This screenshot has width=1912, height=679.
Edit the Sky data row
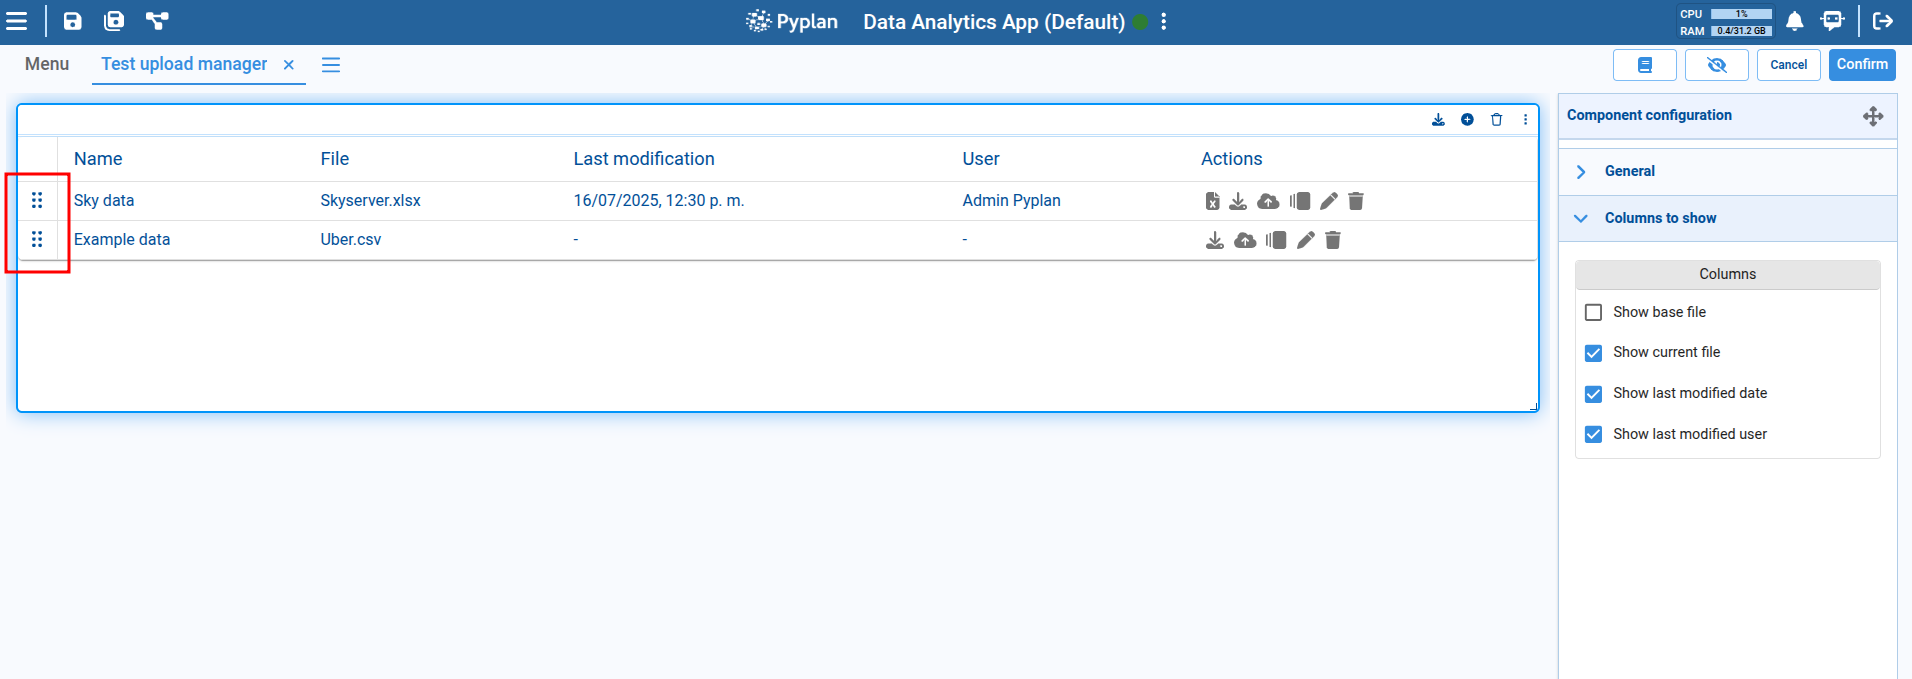[x=1328, y=201]
